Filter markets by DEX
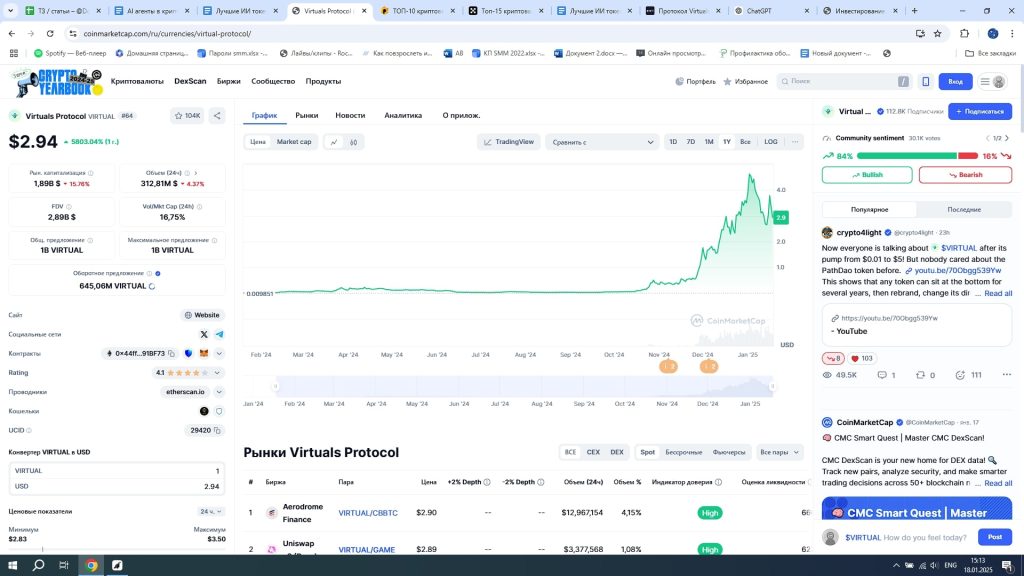The image size is (1024, 576). coord(616,453)
